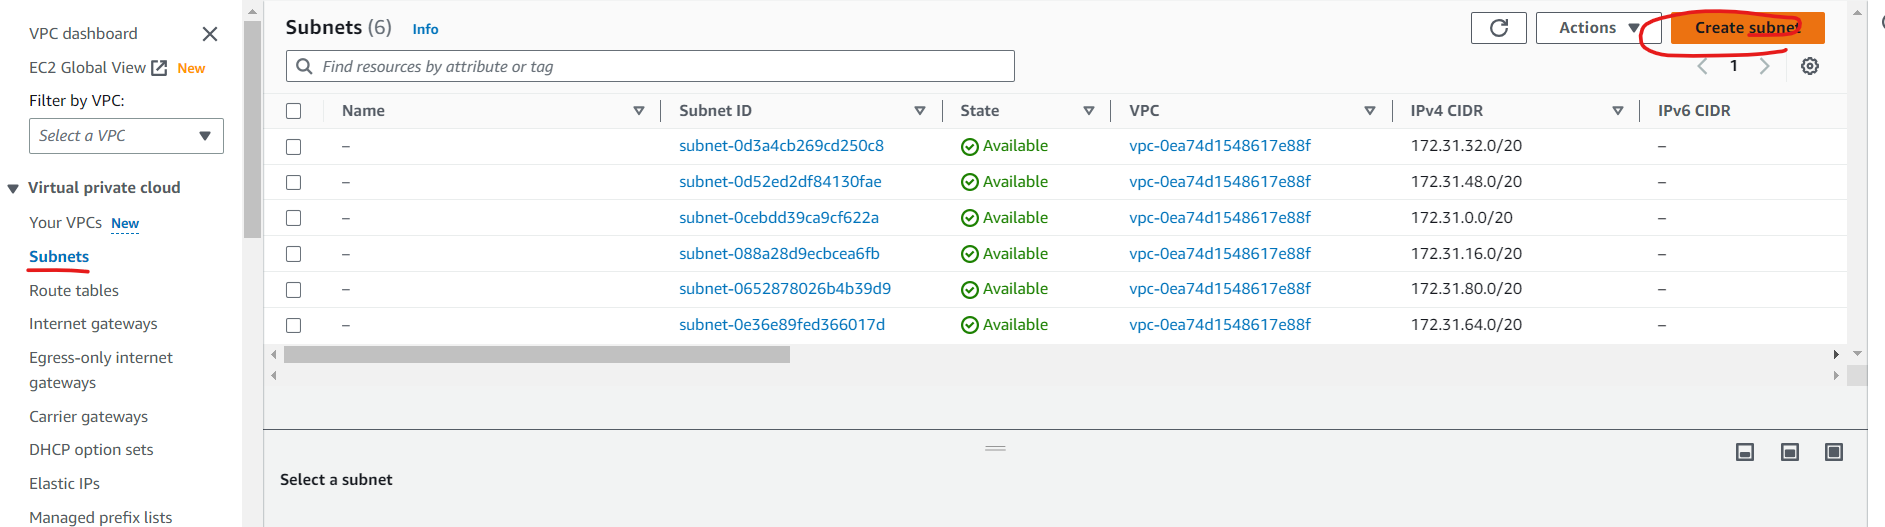Open the Actions dropdown menu
This screenshot has width=1885, height=527.
[x=1598, y=28]
